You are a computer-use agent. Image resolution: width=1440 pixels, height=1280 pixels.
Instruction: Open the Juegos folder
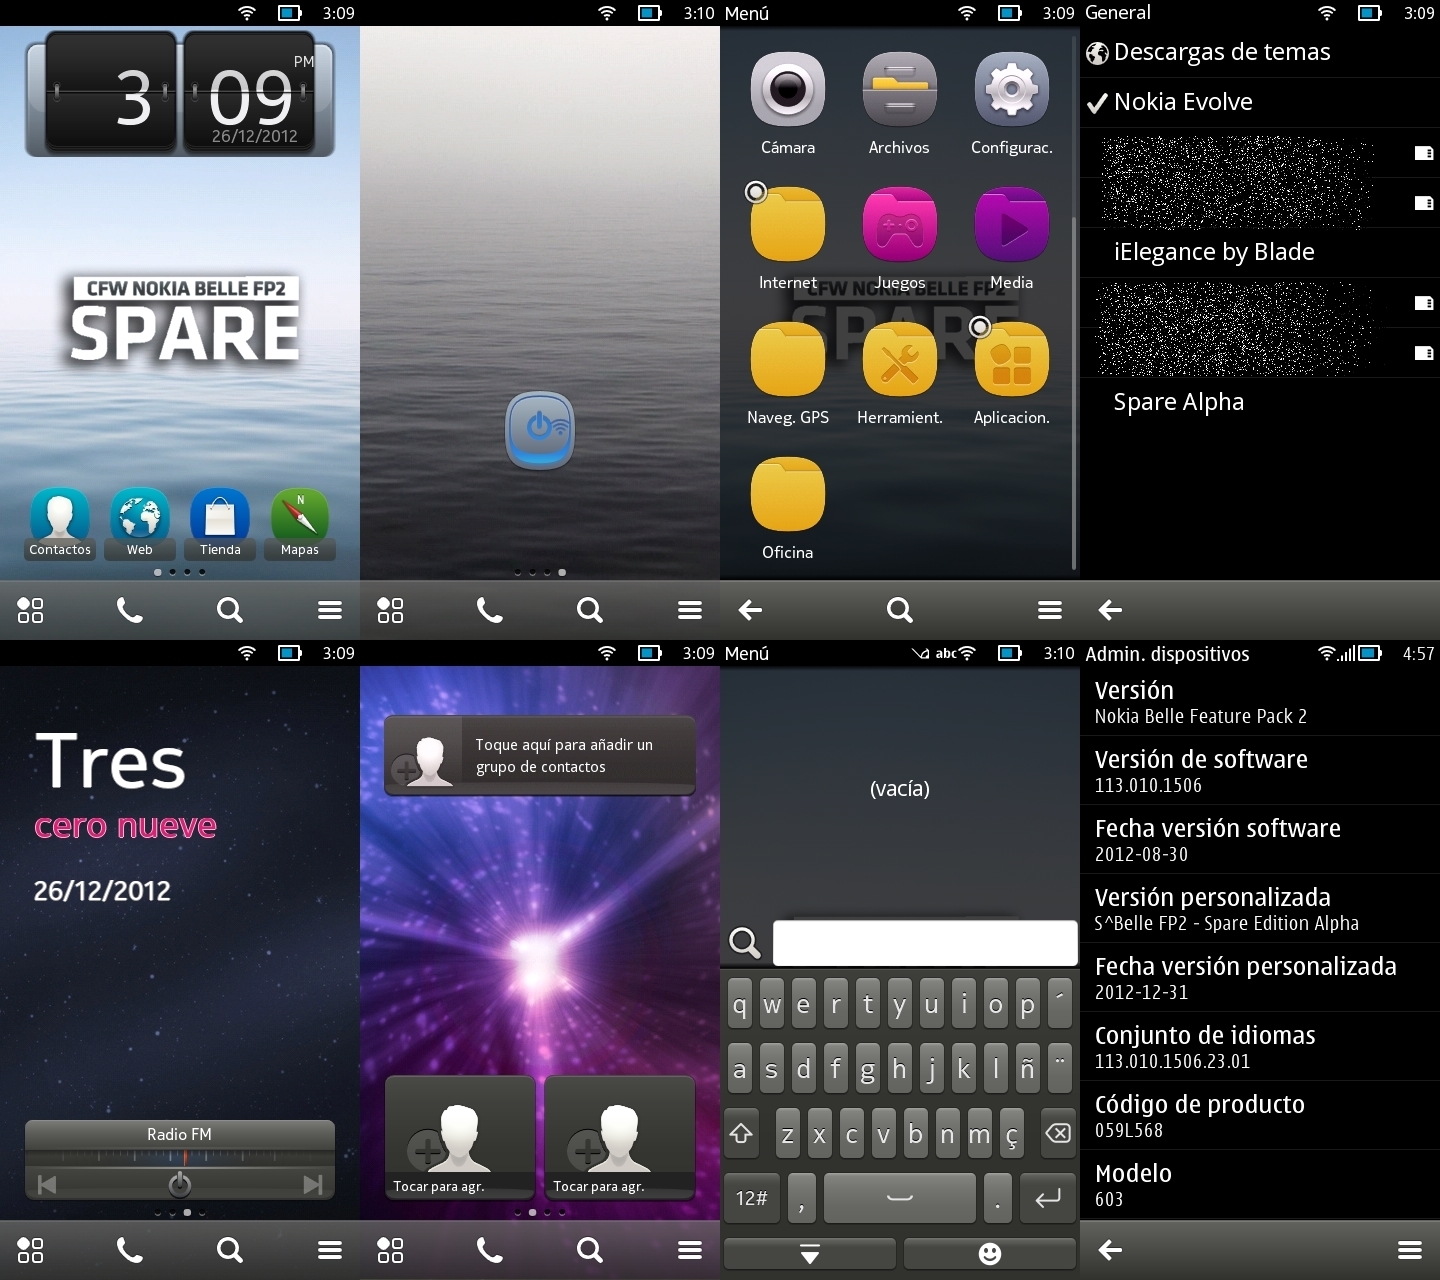click(x=899, y=238)
